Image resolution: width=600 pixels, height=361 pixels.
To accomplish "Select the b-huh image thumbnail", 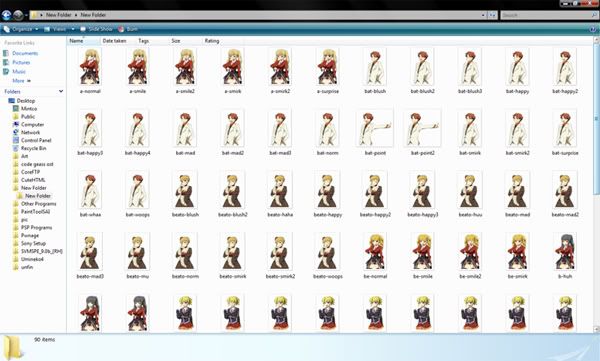I will (565, 252).
